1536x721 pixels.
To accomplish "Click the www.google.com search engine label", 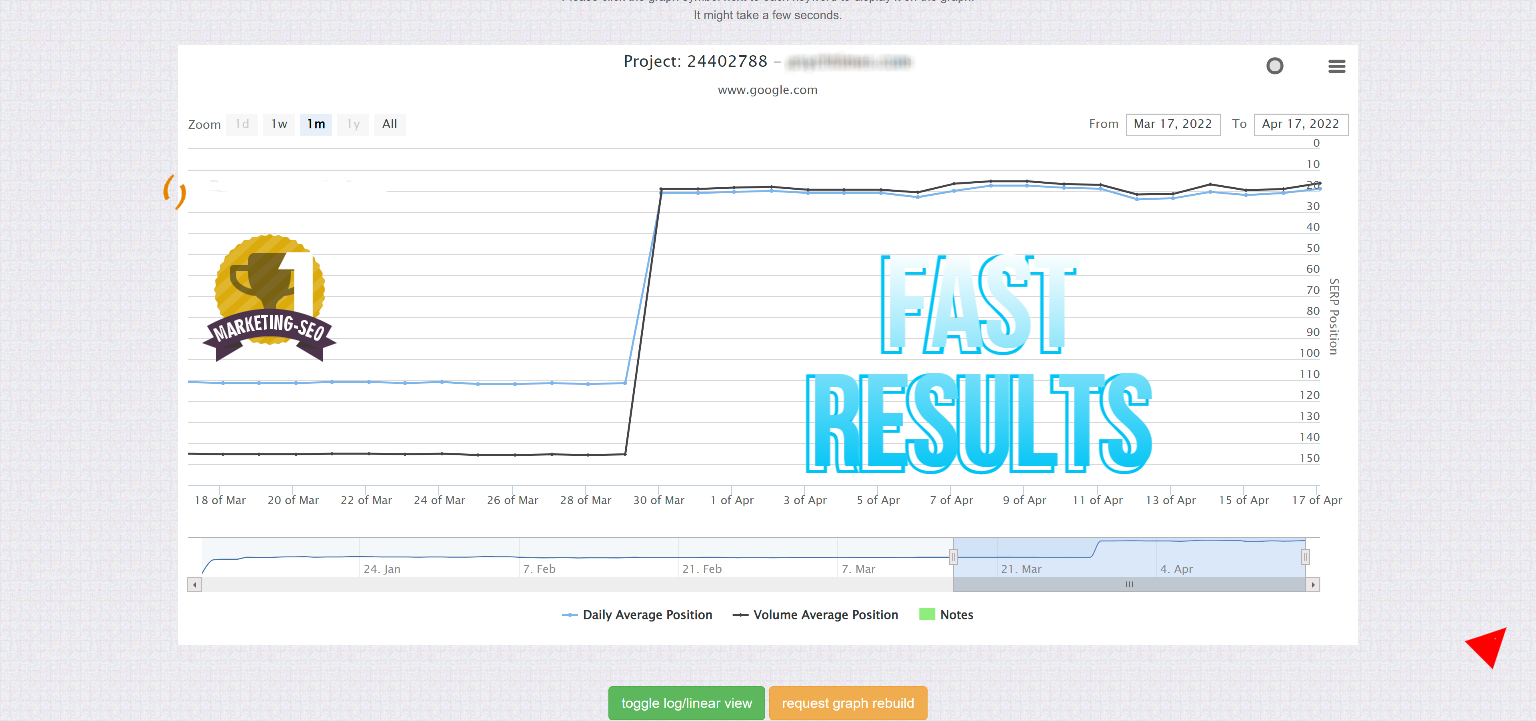I will [768, 89].
